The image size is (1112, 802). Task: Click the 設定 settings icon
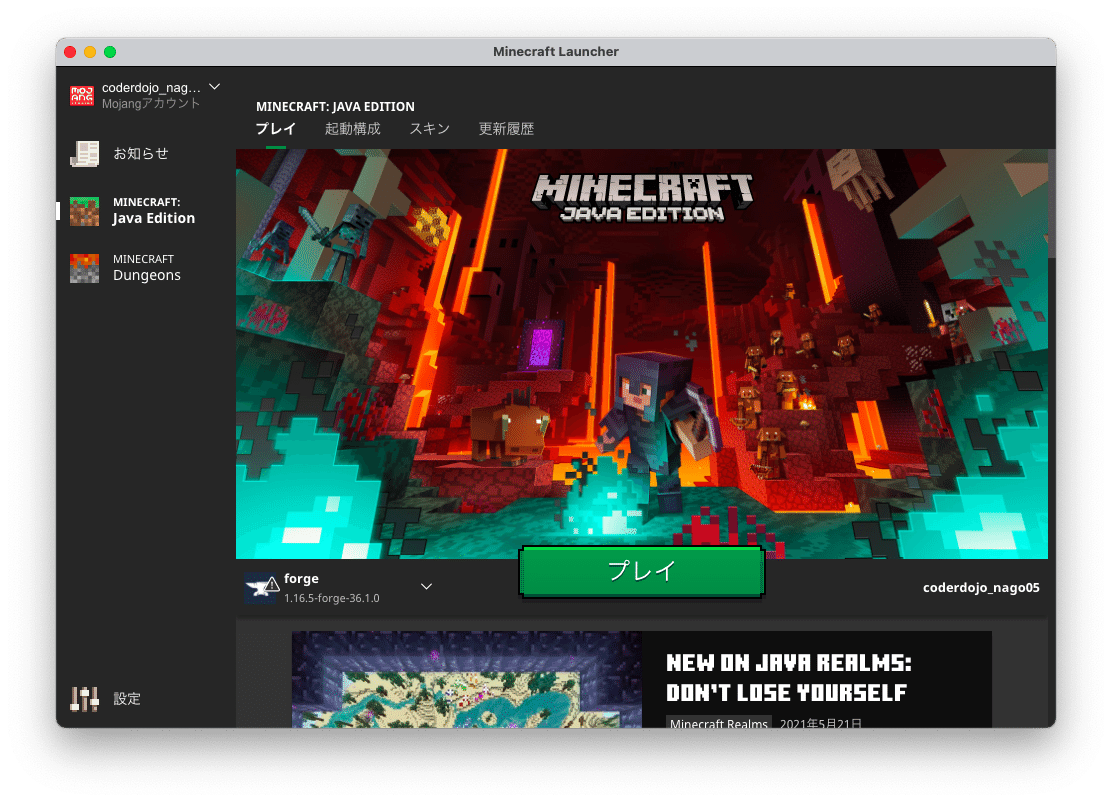85,698
